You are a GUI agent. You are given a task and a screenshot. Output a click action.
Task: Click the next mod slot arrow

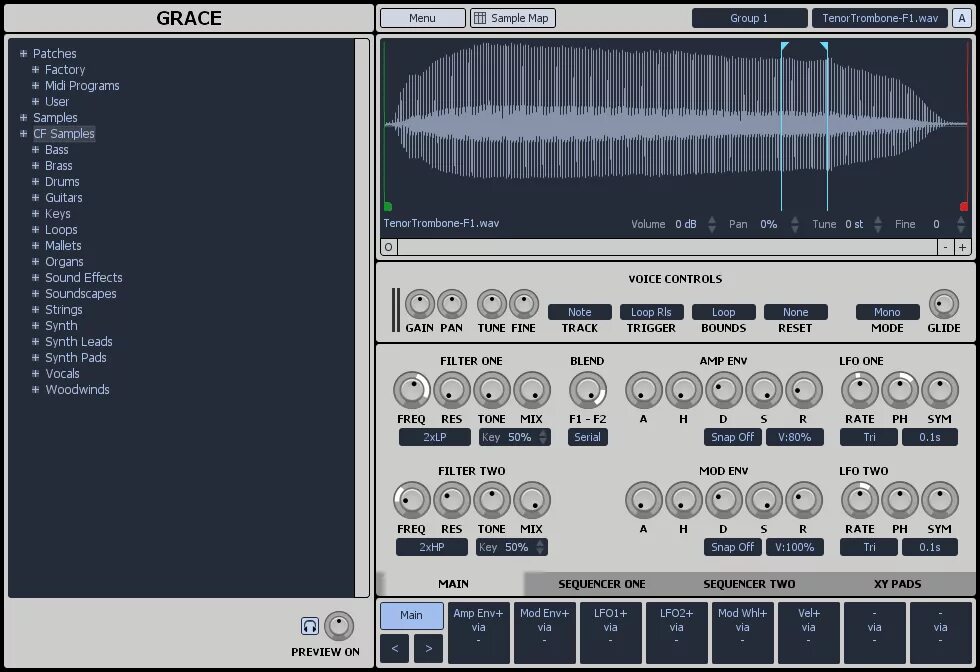point(429,648)
